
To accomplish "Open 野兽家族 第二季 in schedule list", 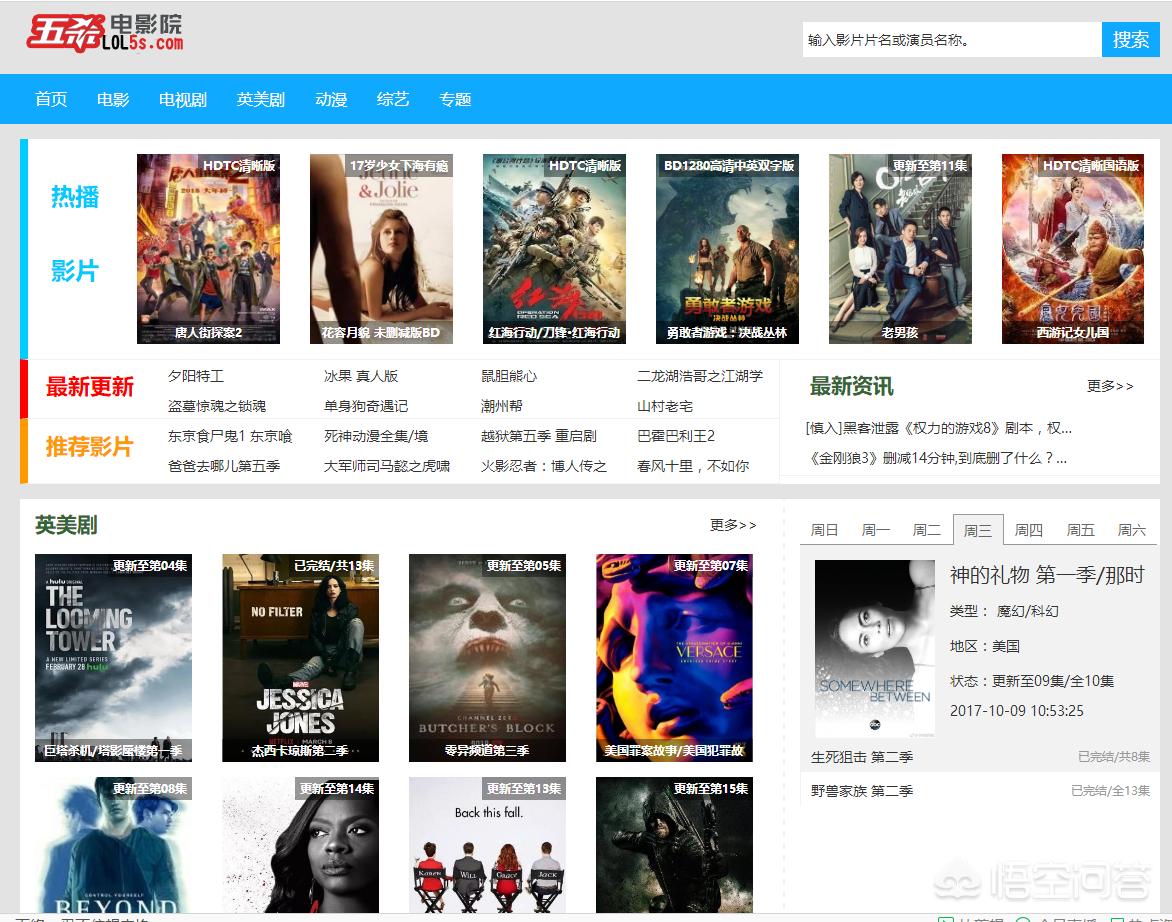I will point(862,790).
